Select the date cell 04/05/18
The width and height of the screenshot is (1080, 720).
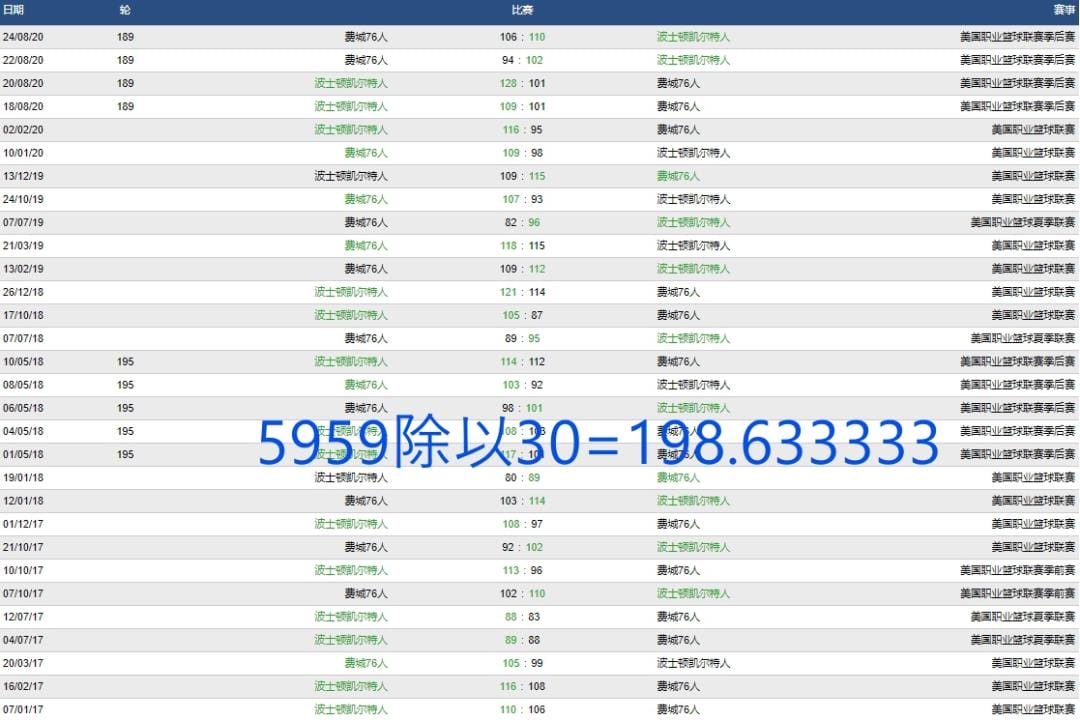pyautogui.click(x=23, y=431)
